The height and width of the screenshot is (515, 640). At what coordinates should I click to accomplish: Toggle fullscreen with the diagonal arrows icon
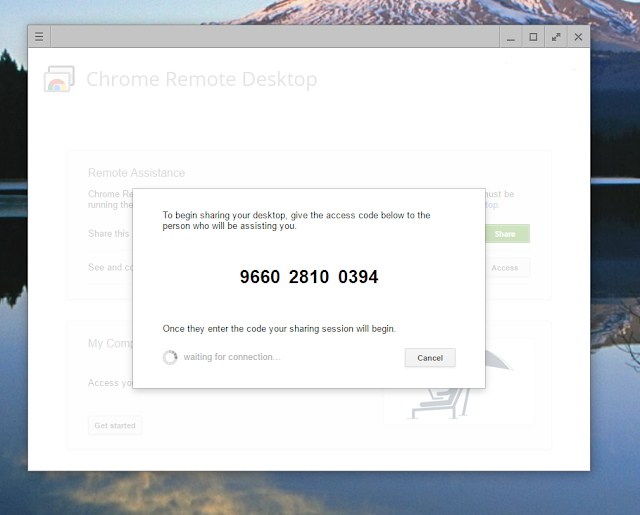pos(556,37)
